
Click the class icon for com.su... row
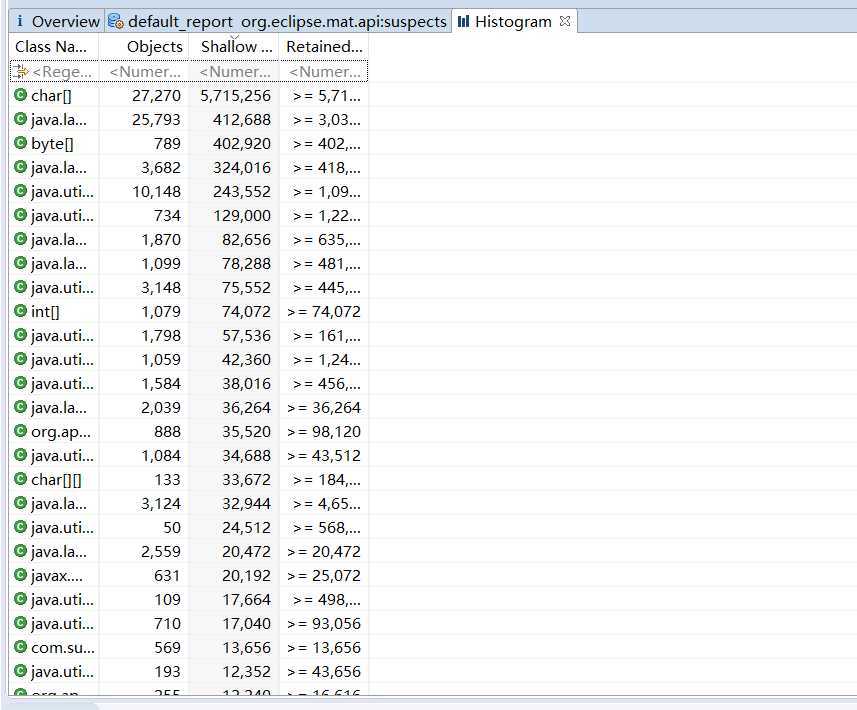click(x=20, y=647)
